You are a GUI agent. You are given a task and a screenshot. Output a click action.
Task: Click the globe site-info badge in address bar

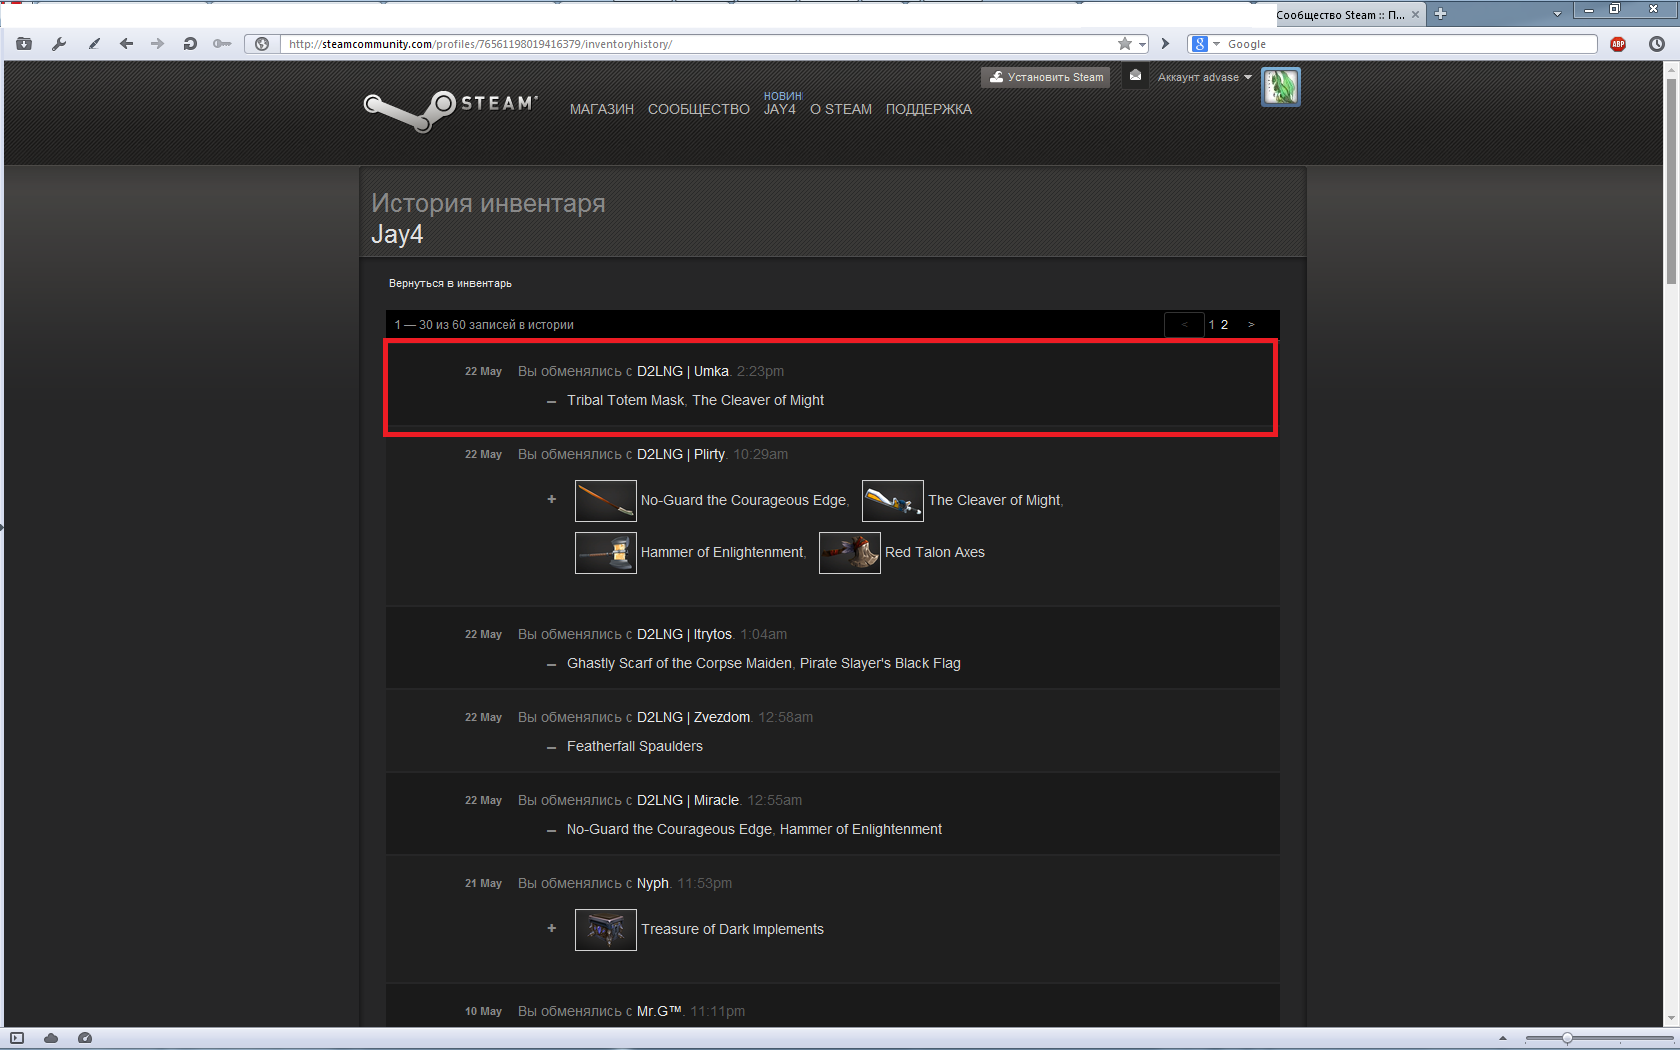point(262,44)
